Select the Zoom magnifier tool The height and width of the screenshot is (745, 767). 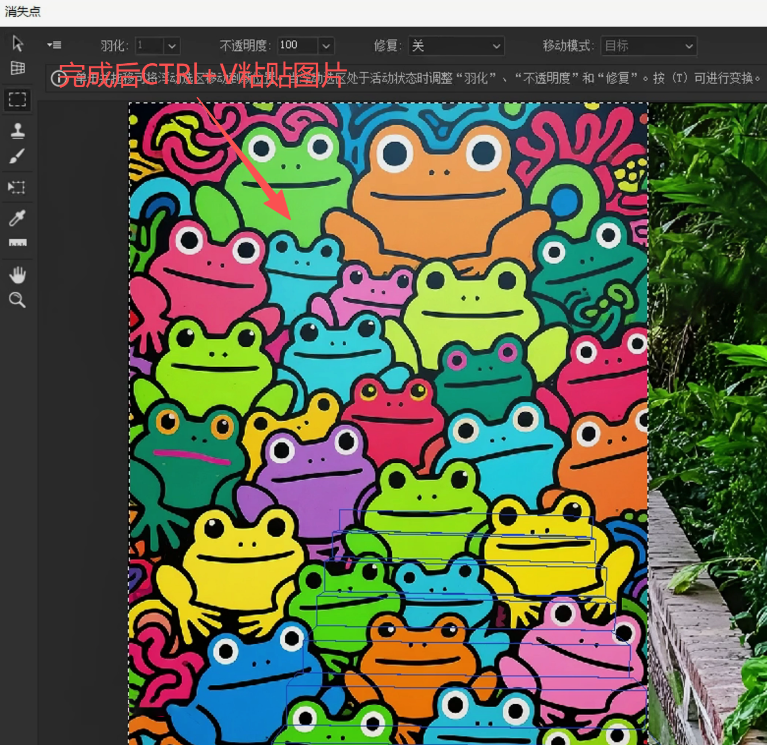(17, 300)
